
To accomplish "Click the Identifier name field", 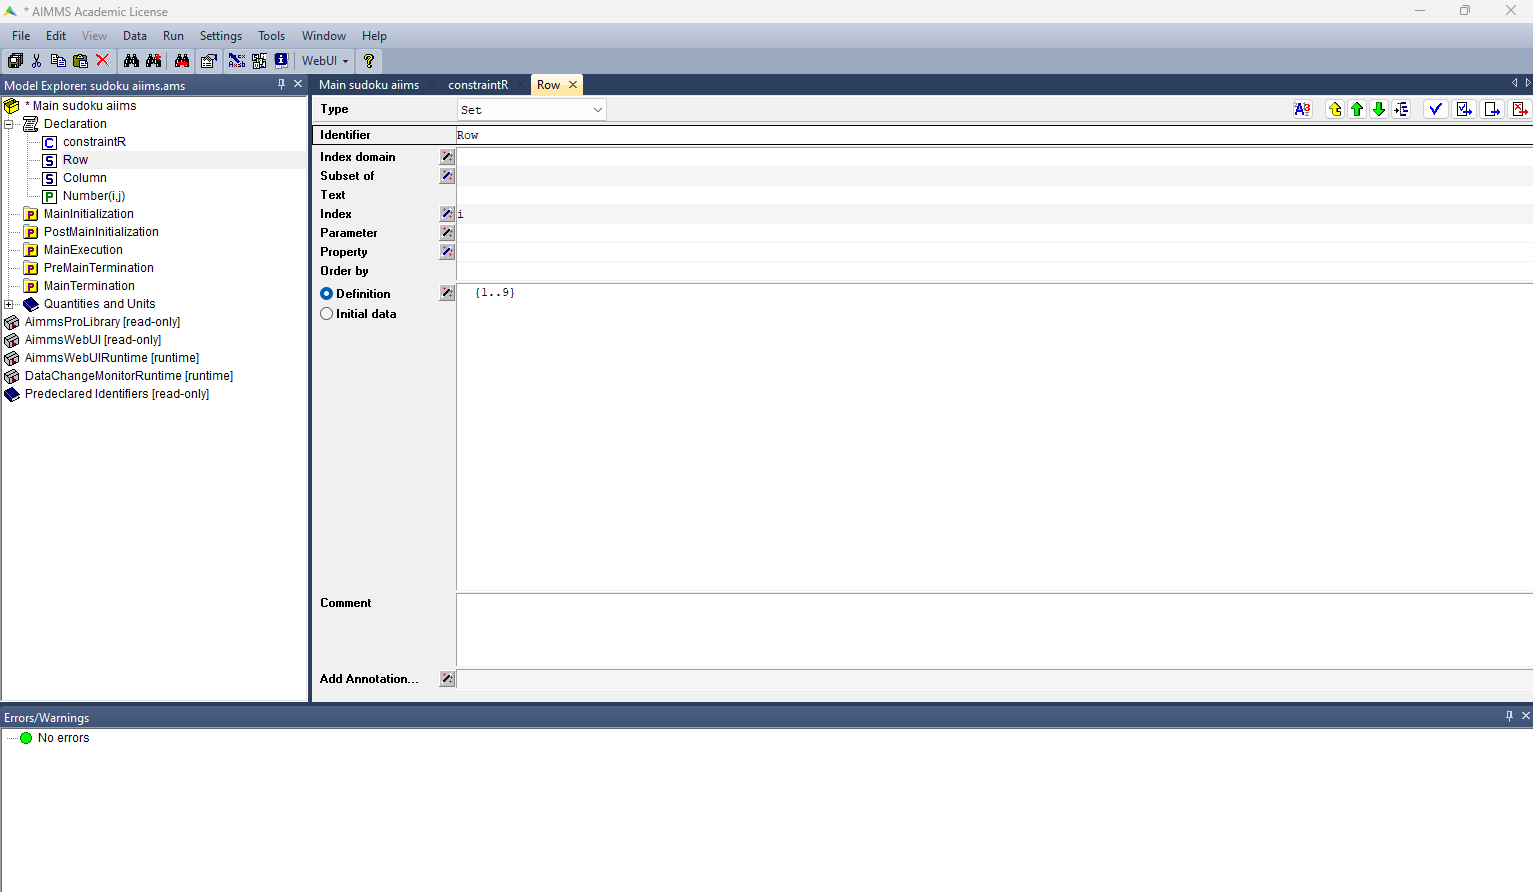I will pyautogui.click(x=994, y=135).
